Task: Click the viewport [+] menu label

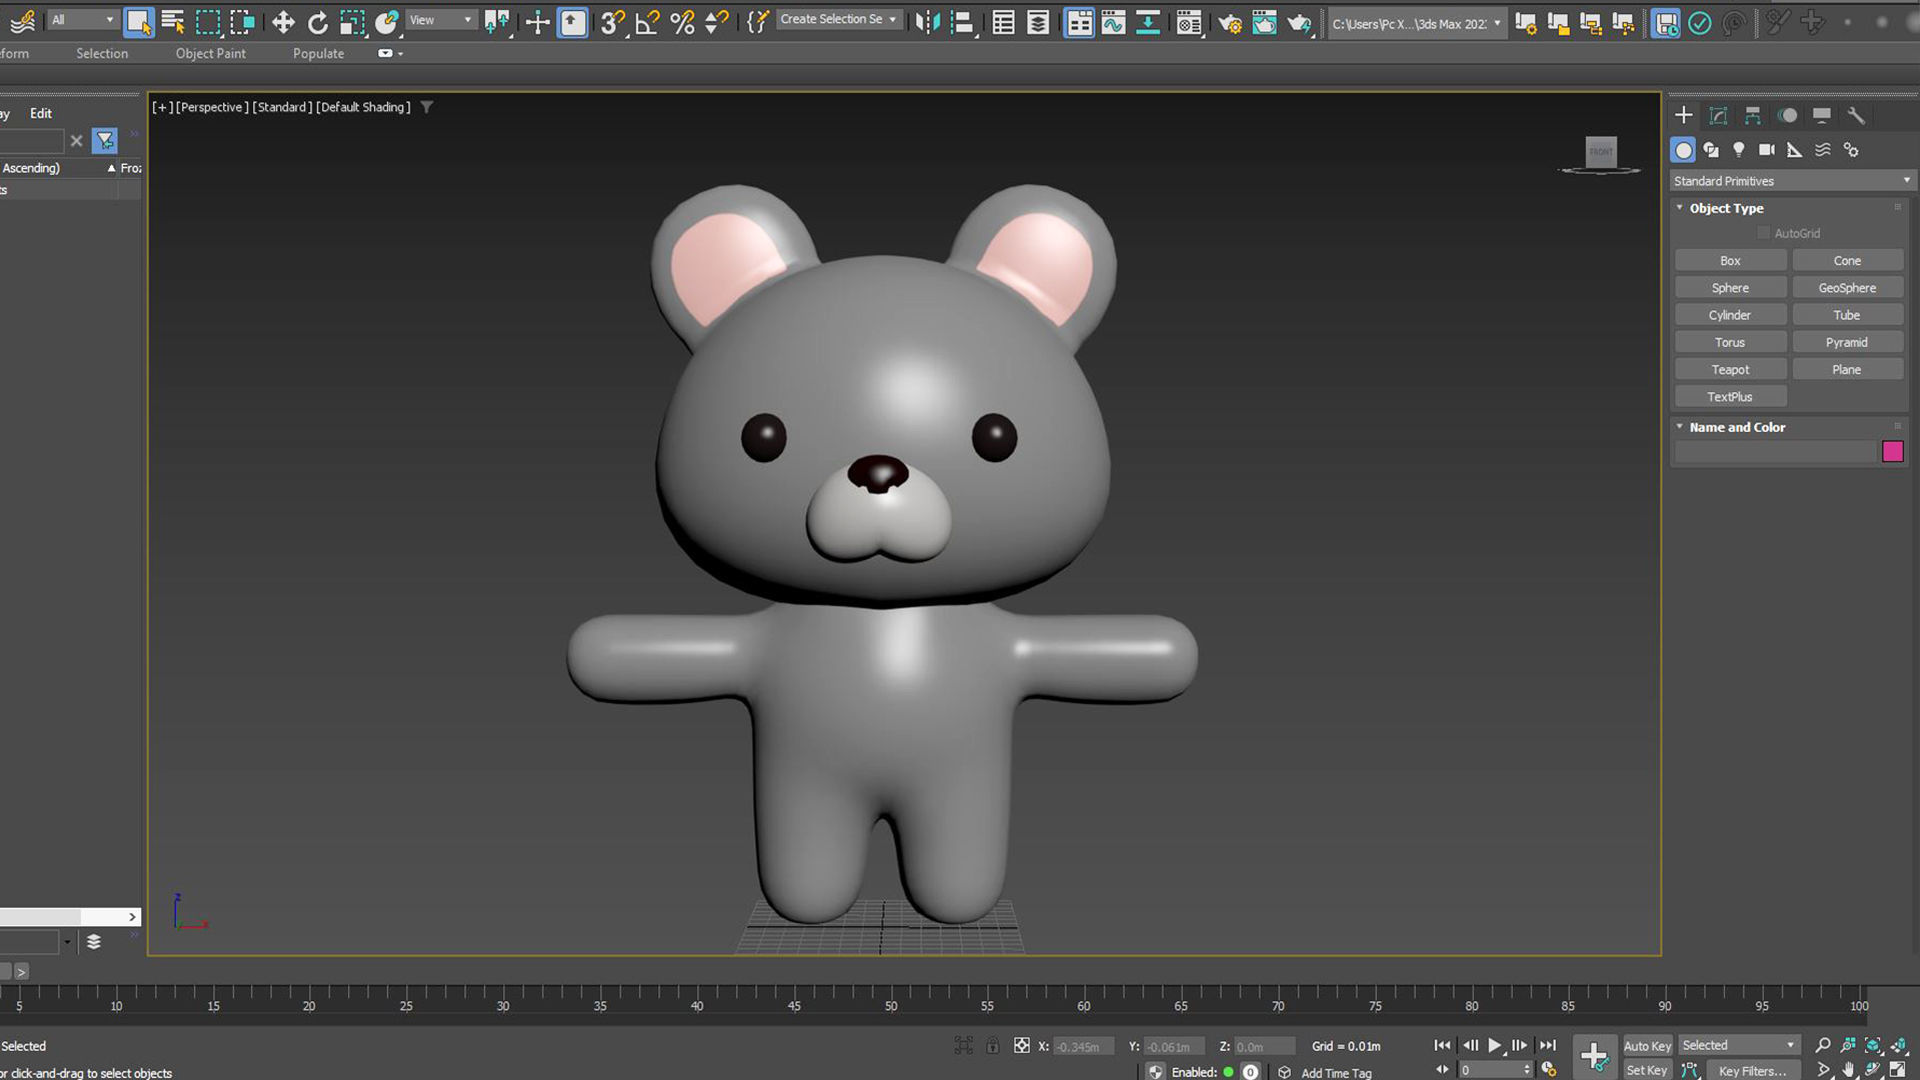Action: tap(161, 107)
